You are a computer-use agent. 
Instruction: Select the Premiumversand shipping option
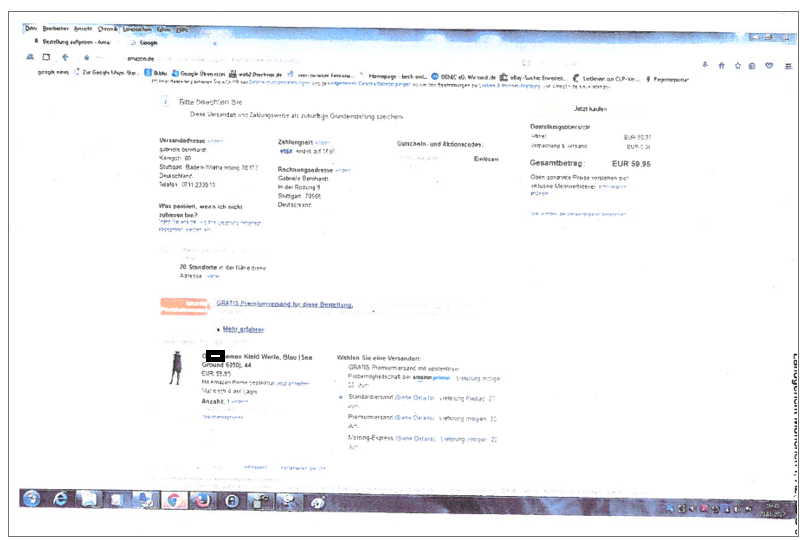pos(370,418)
